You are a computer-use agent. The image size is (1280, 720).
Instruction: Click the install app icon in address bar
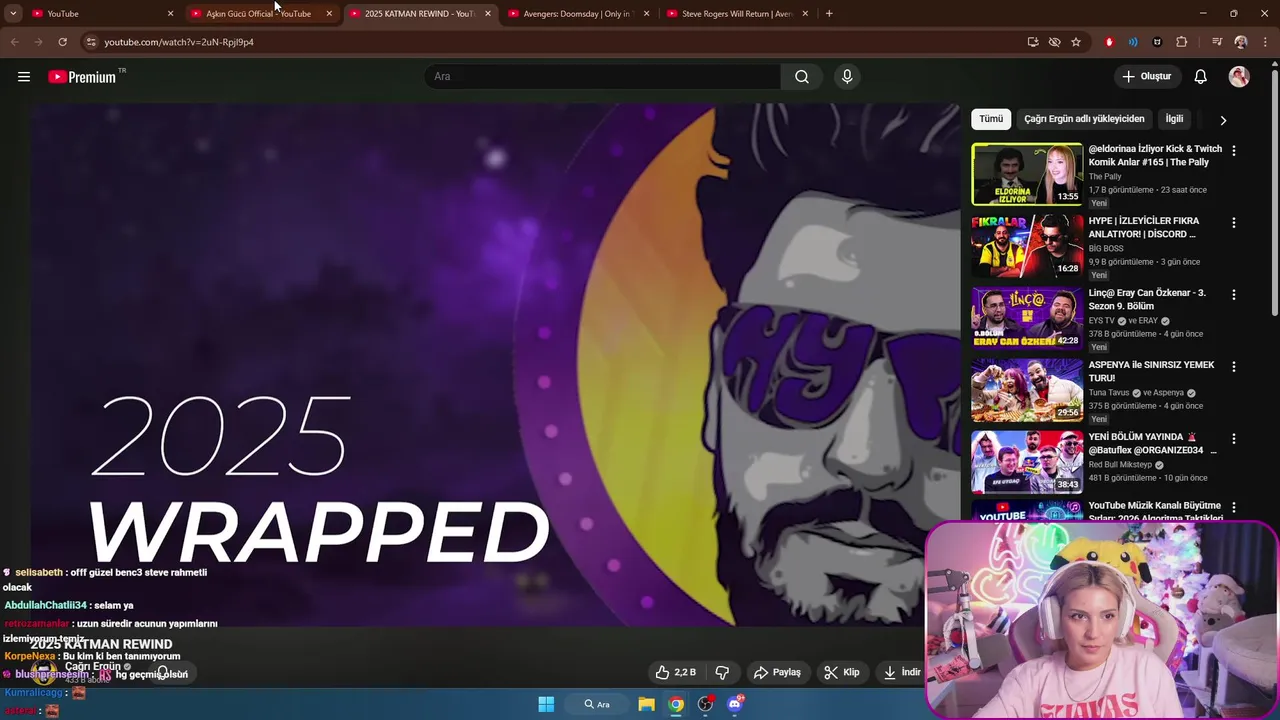coord(1033,42)
